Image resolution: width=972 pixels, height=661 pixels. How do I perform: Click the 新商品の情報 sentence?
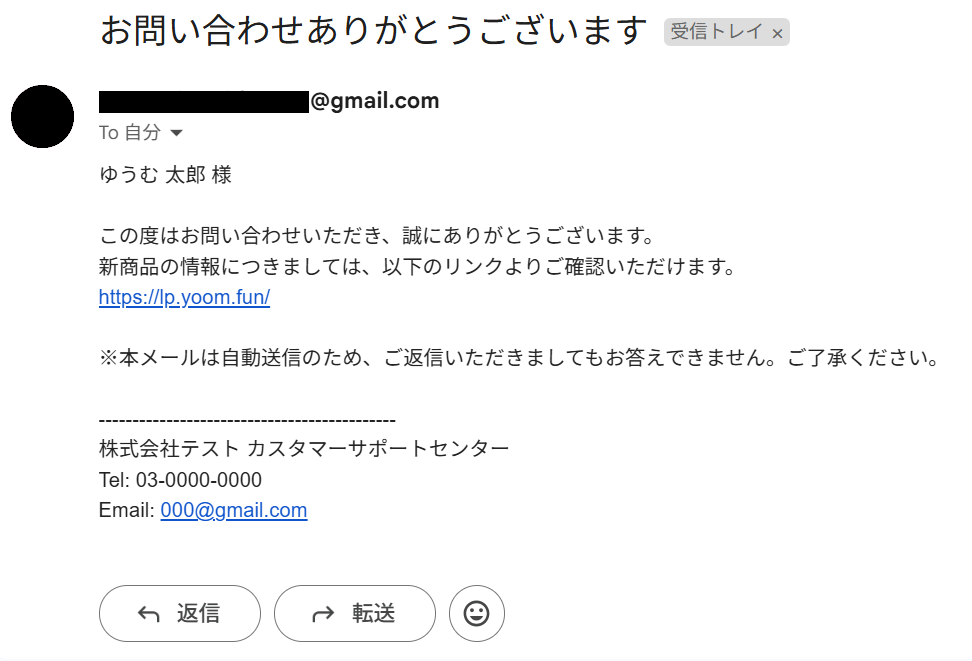(x=417, y=267)
